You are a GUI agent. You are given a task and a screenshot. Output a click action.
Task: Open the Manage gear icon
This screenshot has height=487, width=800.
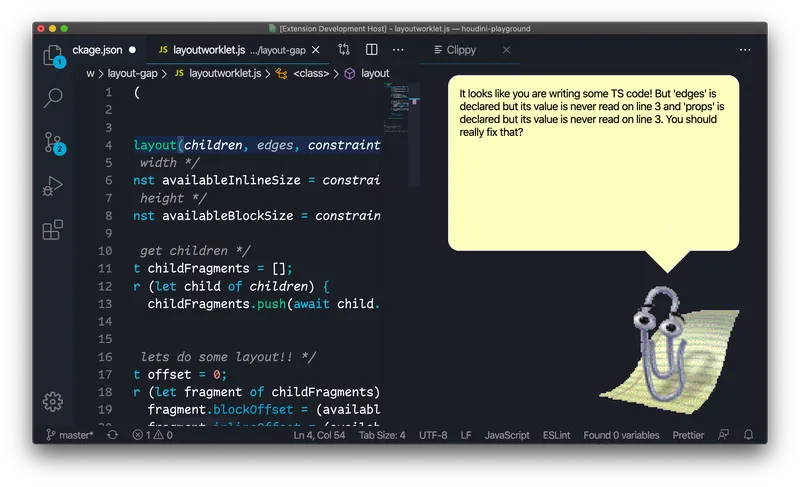click(53, 402)
